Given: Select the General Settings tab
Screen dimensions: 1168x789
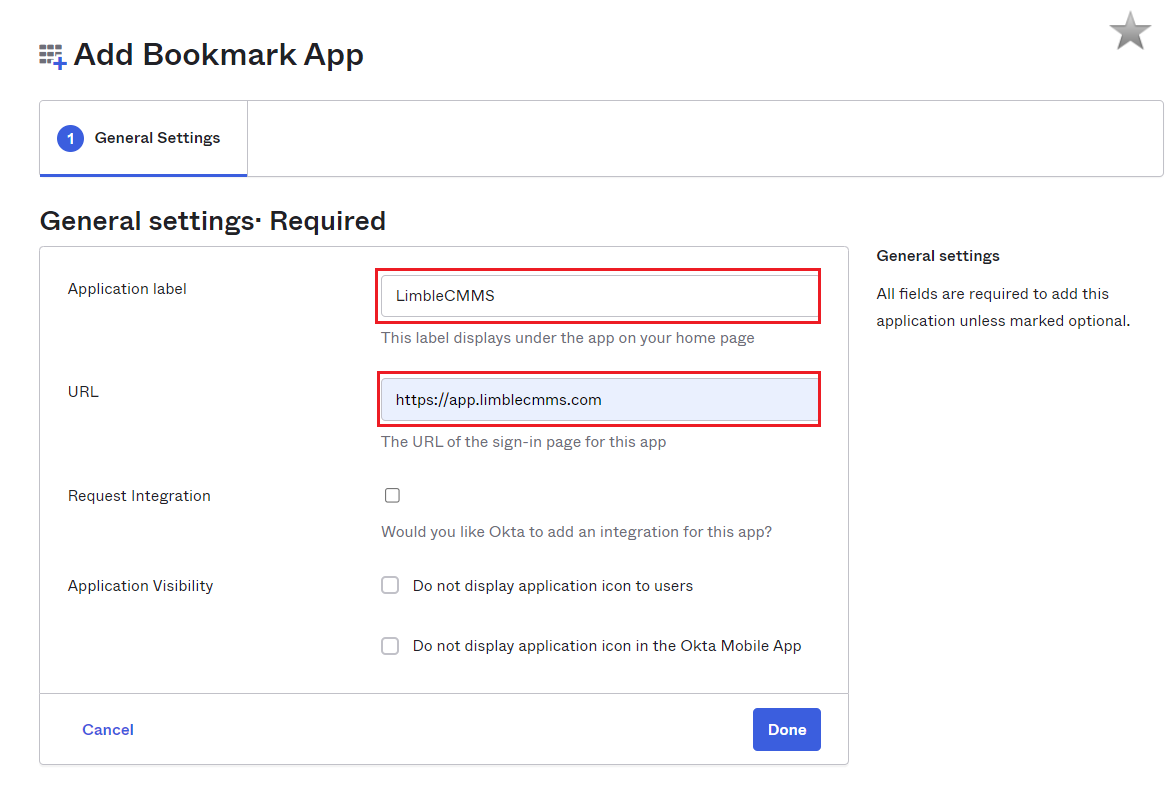Looking at the screenshot, I should [157, 138].
